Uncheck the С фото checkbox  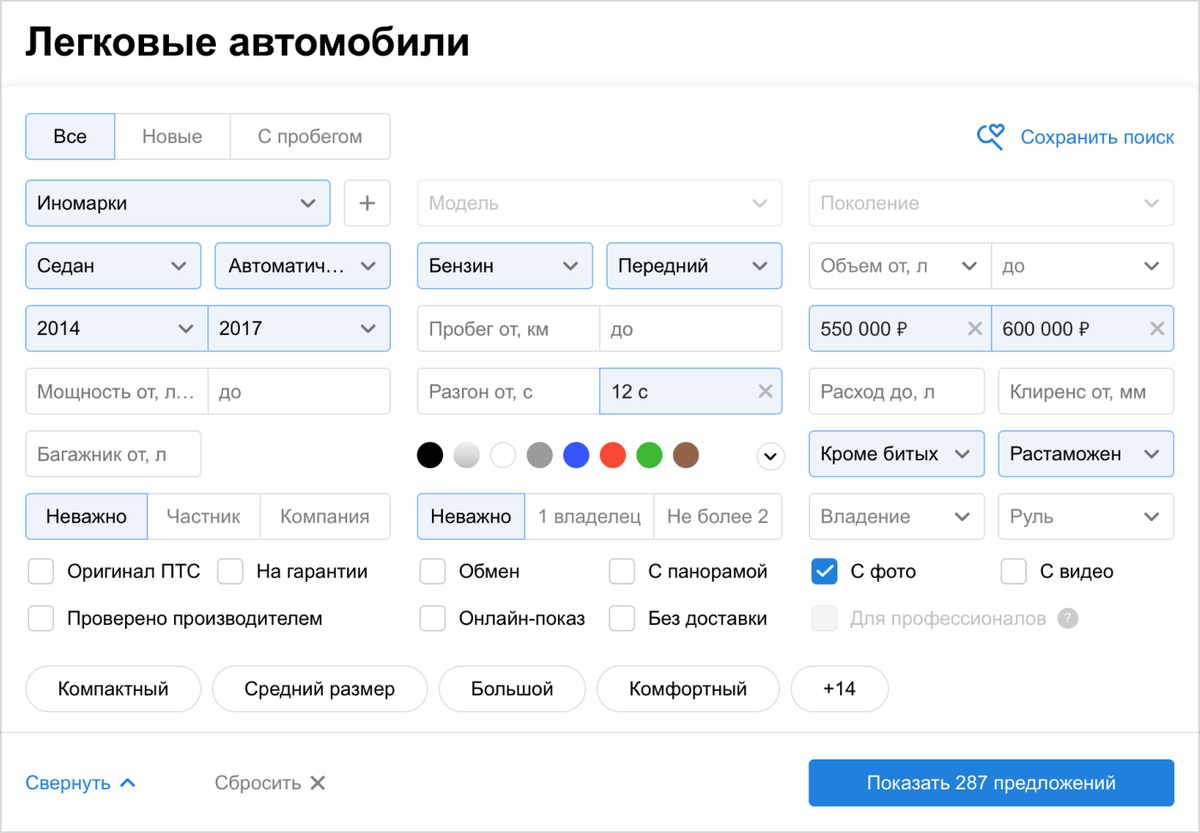coord(824,572)
